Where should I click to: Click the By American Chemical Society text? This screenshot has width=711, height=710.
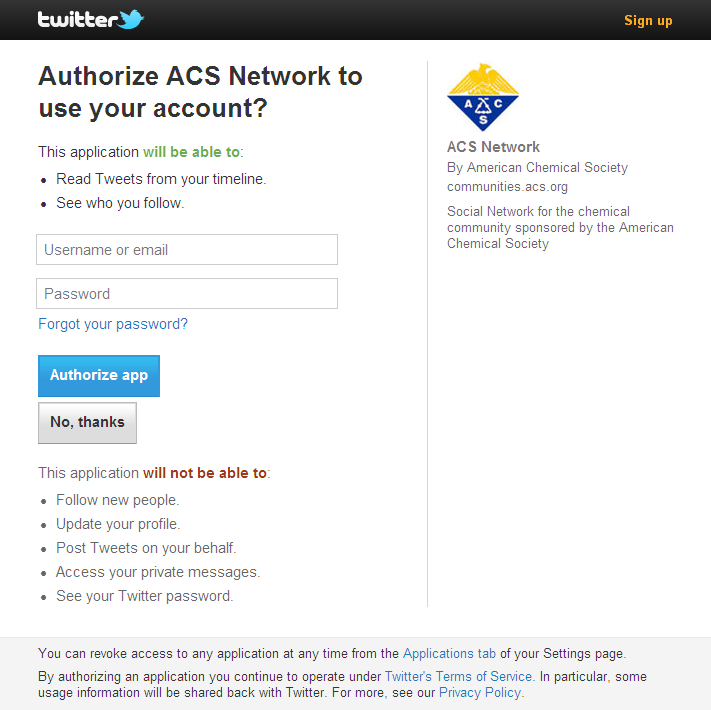click(x=537, y=167)
